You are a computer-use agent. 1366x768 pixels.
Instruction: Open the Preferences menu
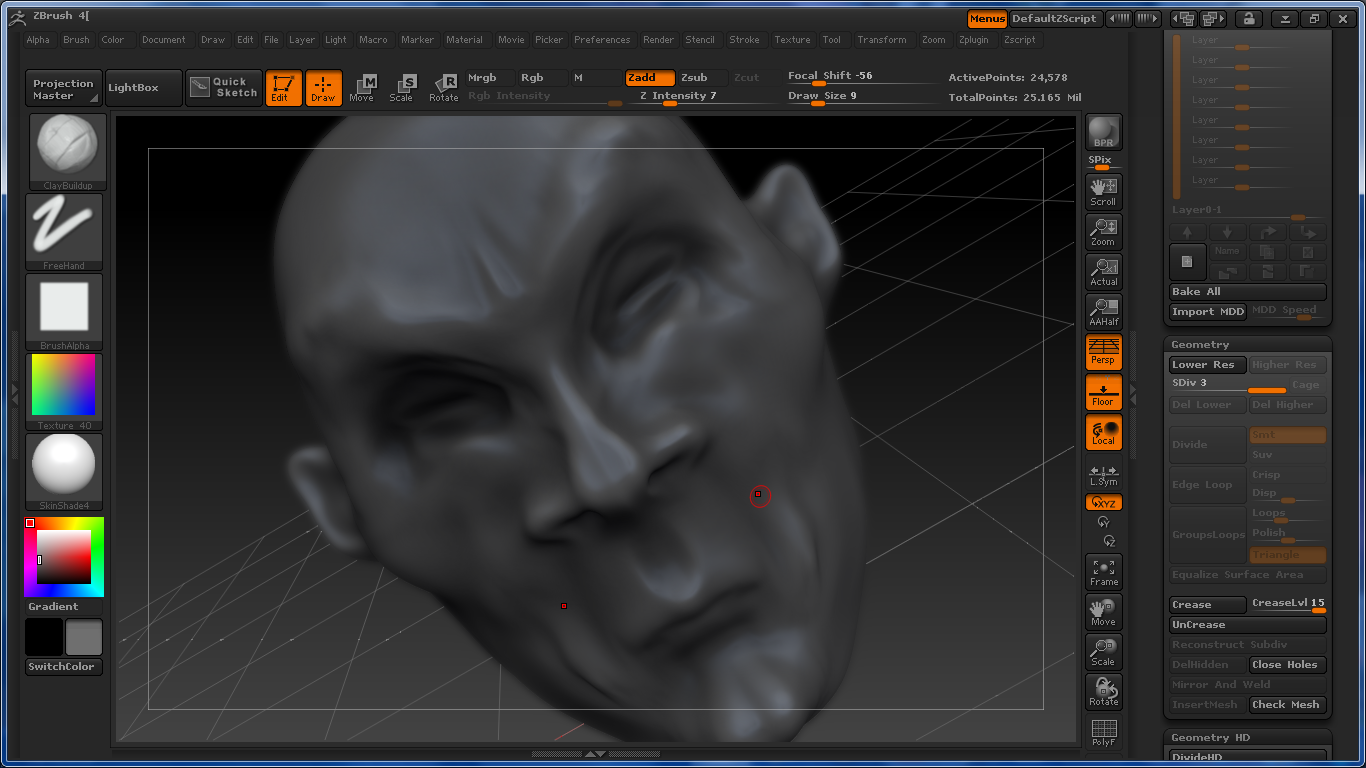tap(602, 40)
